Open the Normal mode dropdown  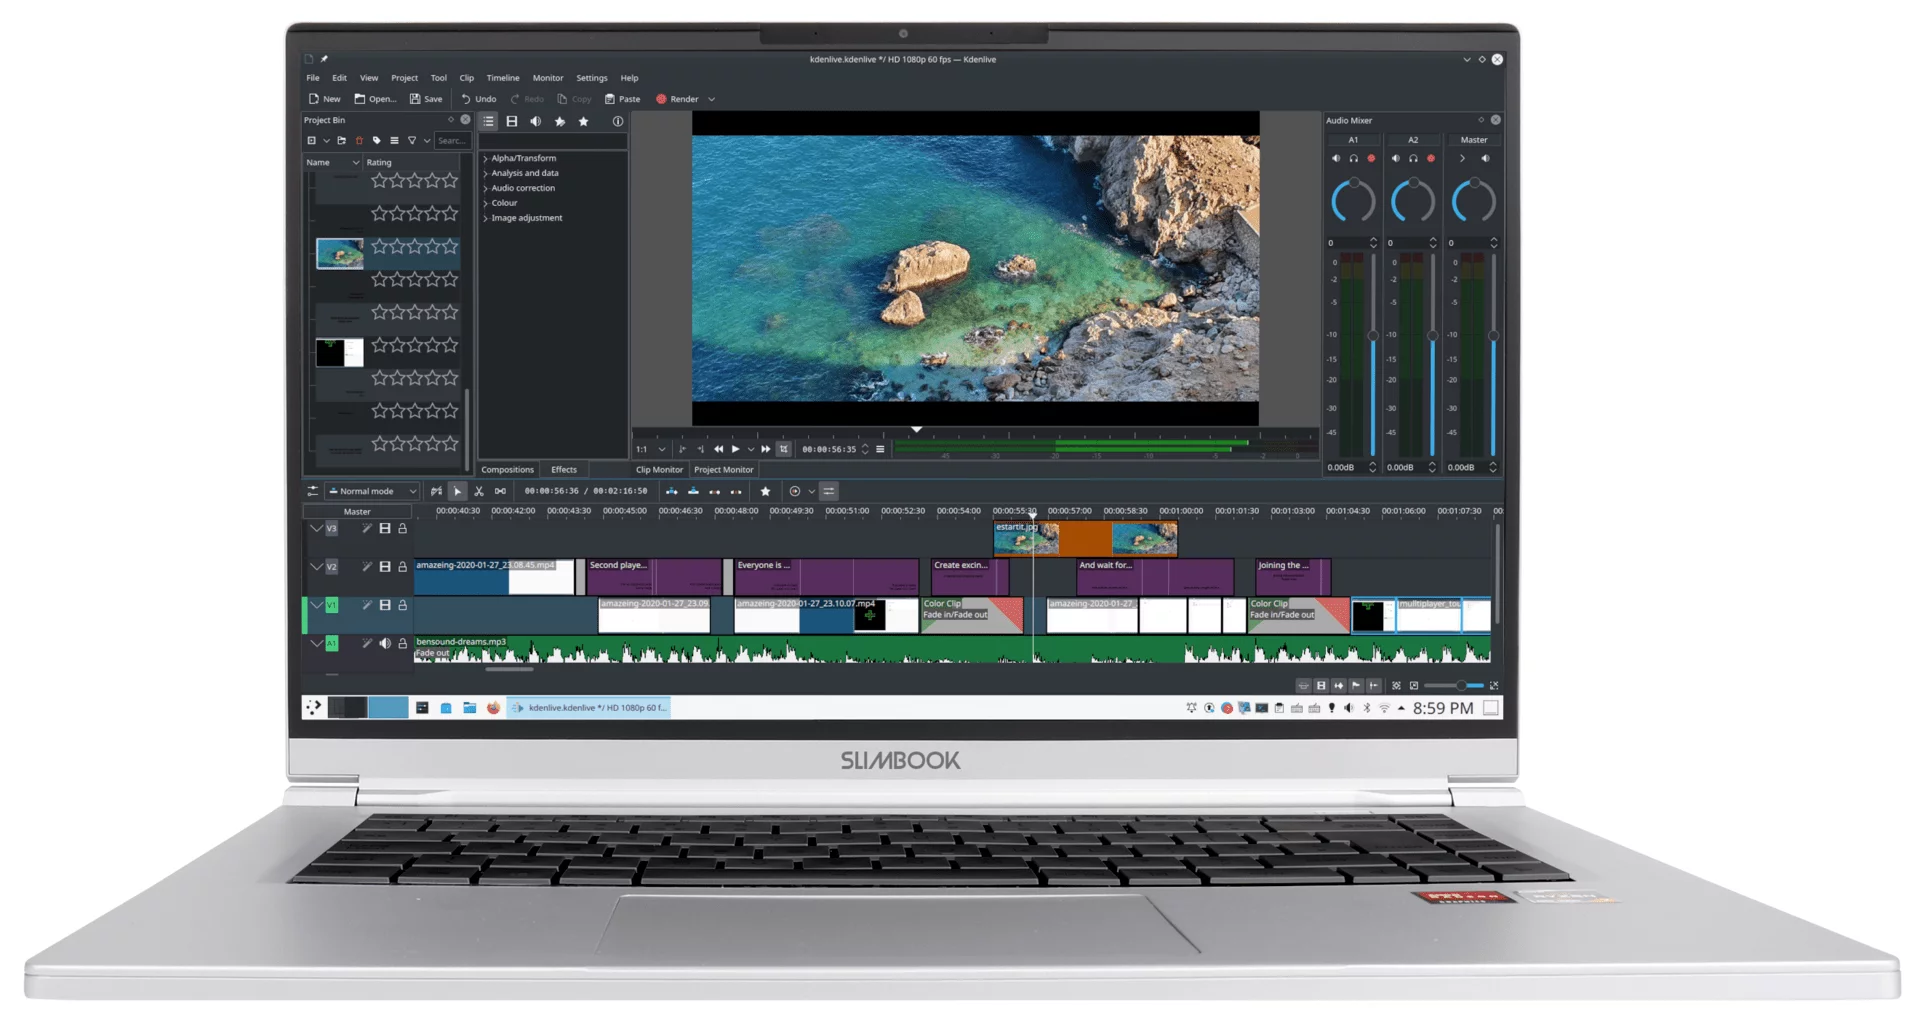373,491
